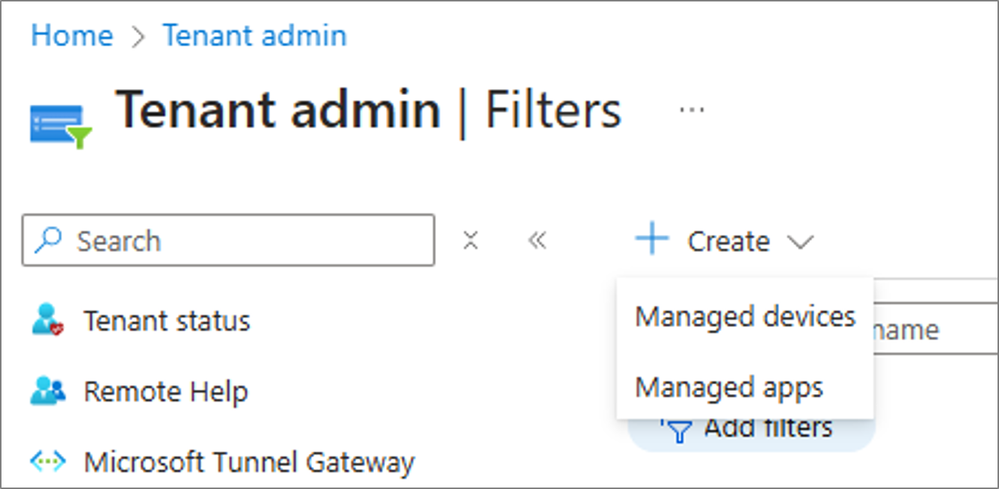Click the Add filters button

click(x=752, y=434)
